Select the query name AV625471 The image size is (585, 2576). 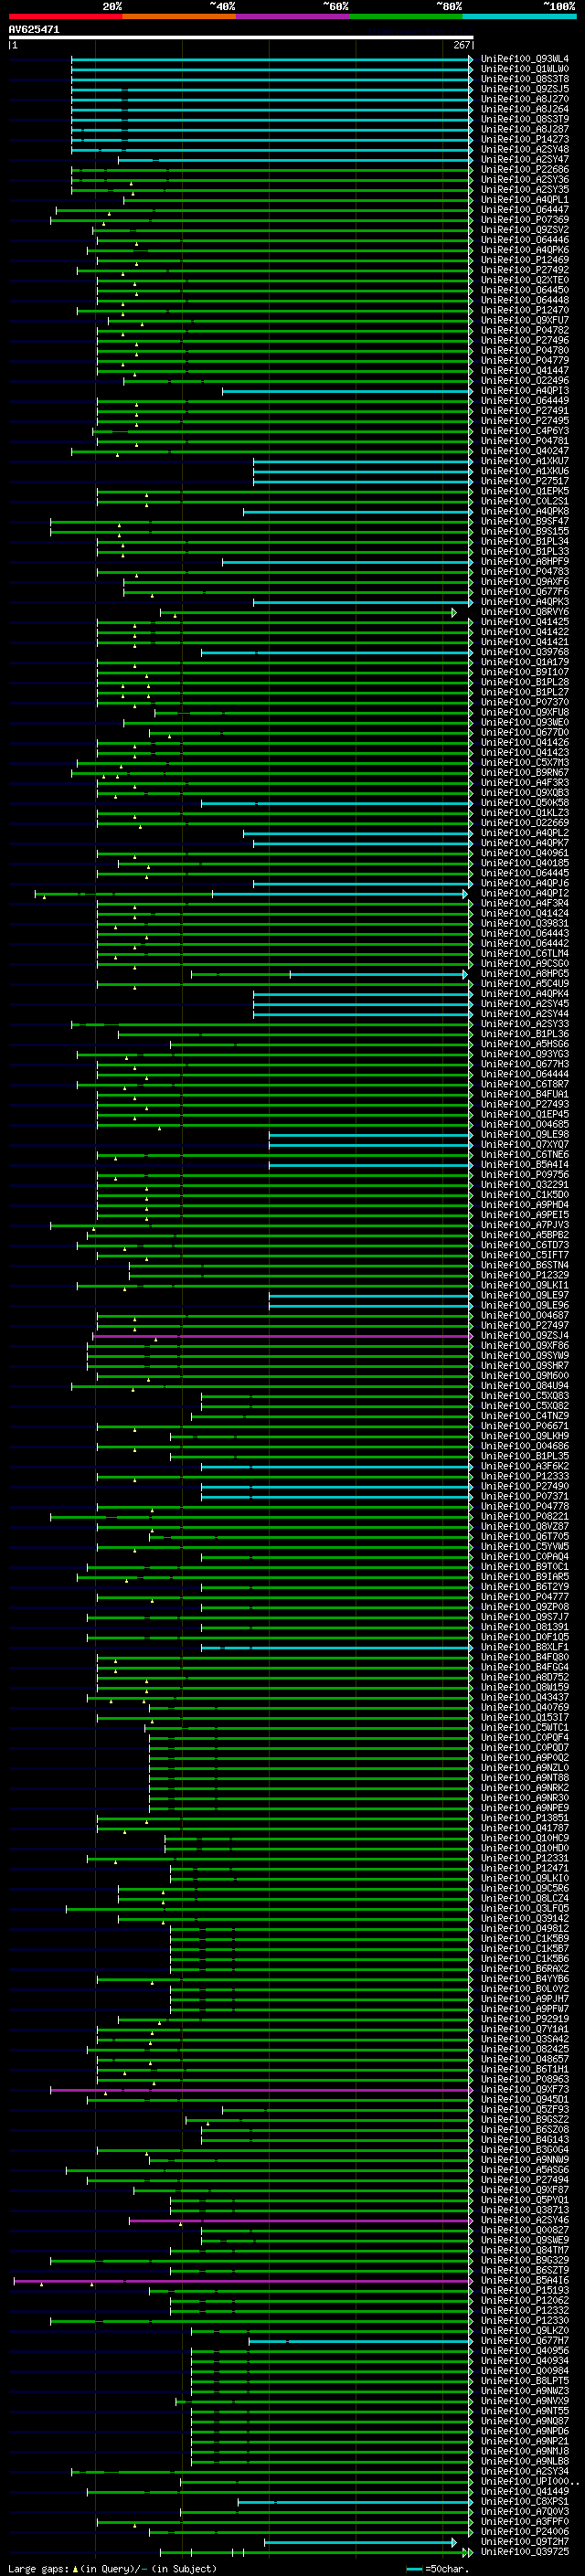tap(34, 30)
